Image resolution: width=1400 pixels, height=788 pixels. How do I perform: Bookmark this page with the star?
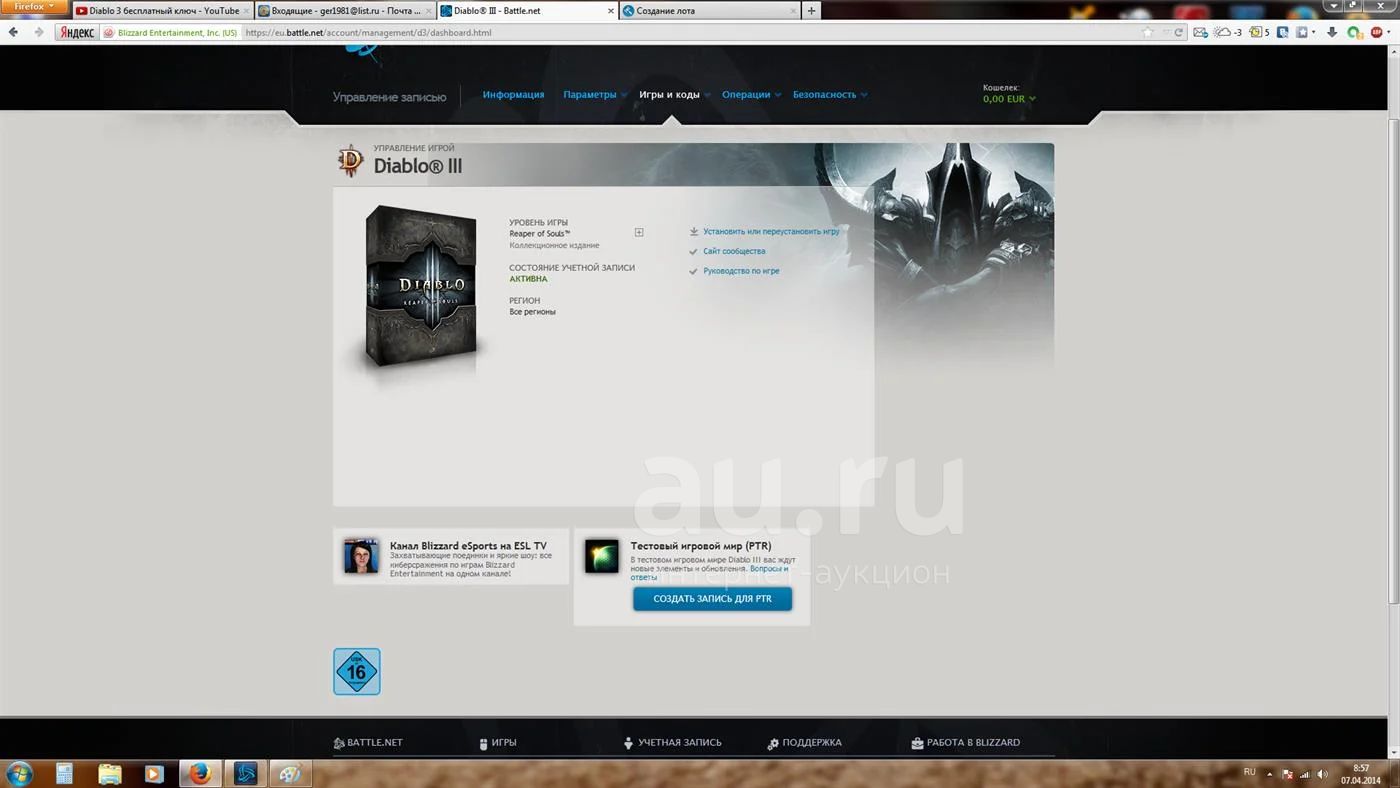(1148, 33)
